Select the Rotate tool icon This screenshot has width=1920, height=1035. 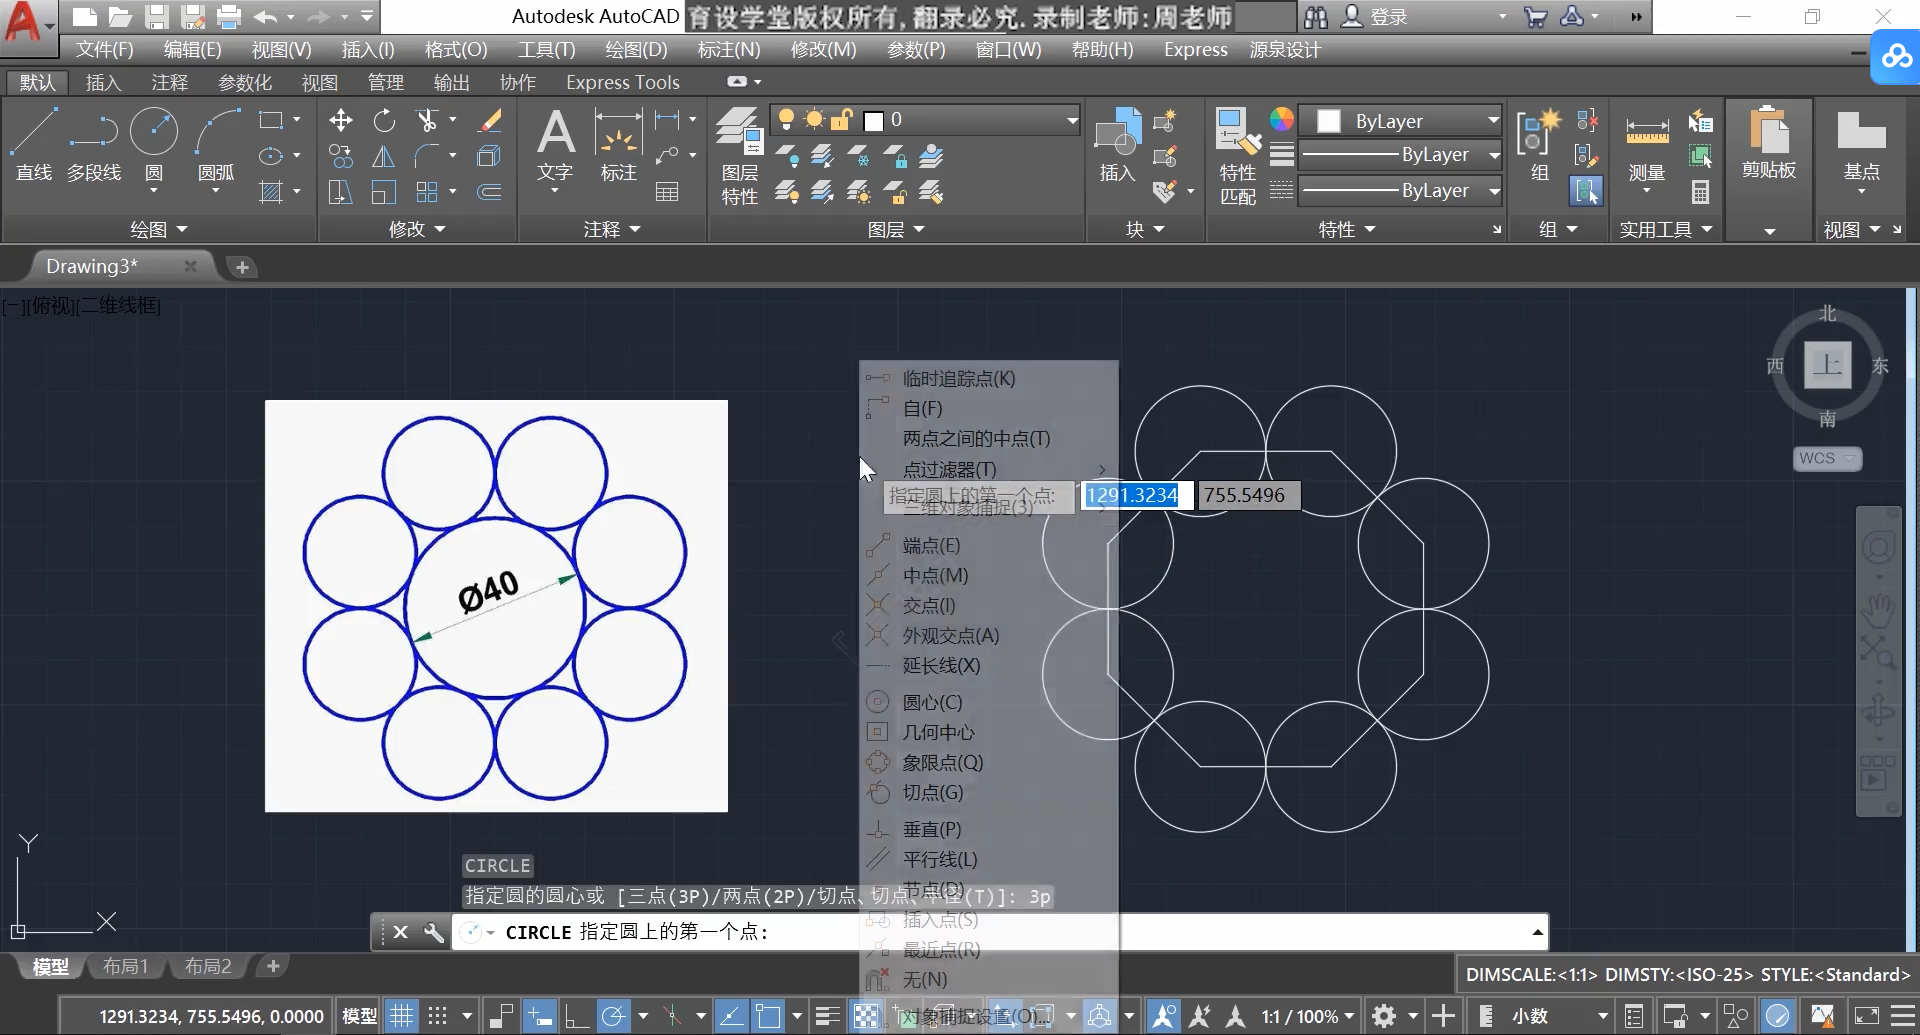pos(384,120)
